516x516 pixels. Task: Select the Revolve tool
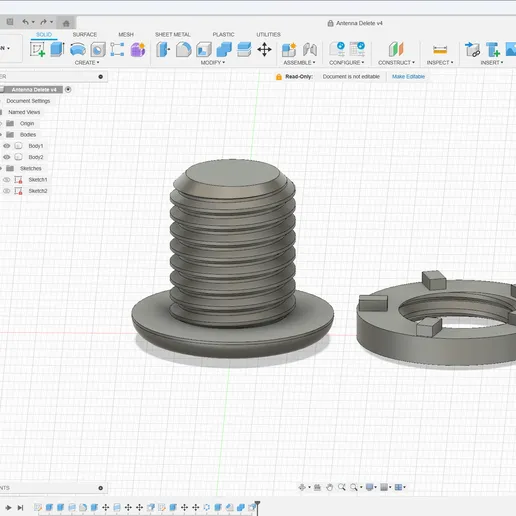tap(78, 49)
